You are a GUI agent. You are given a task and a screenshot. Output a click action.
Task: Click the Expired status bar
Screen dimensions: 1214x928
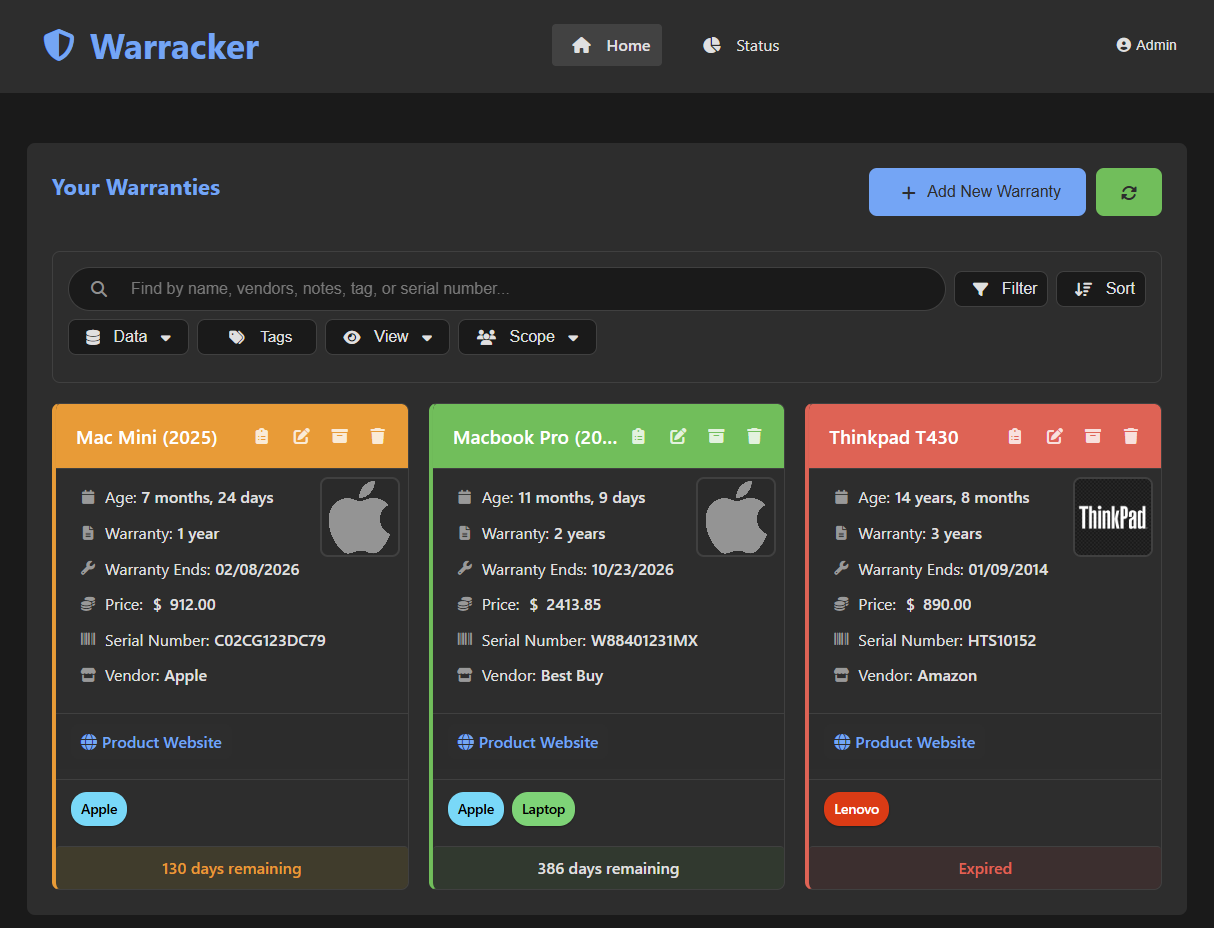coord(985,868)
